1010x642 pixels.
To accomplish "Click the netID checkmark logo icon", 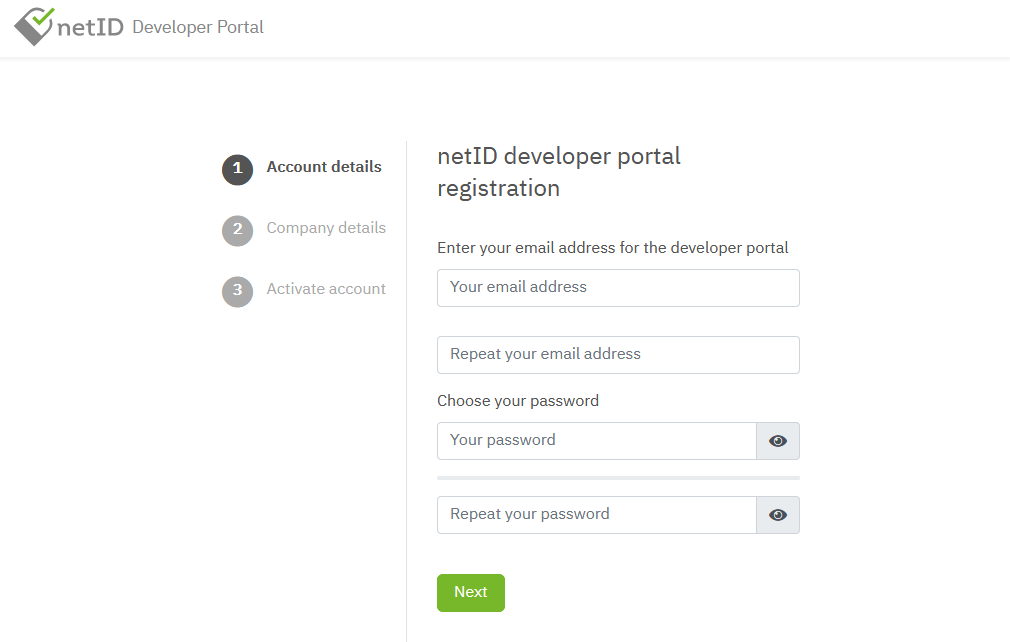I will (x=34, y=26).
